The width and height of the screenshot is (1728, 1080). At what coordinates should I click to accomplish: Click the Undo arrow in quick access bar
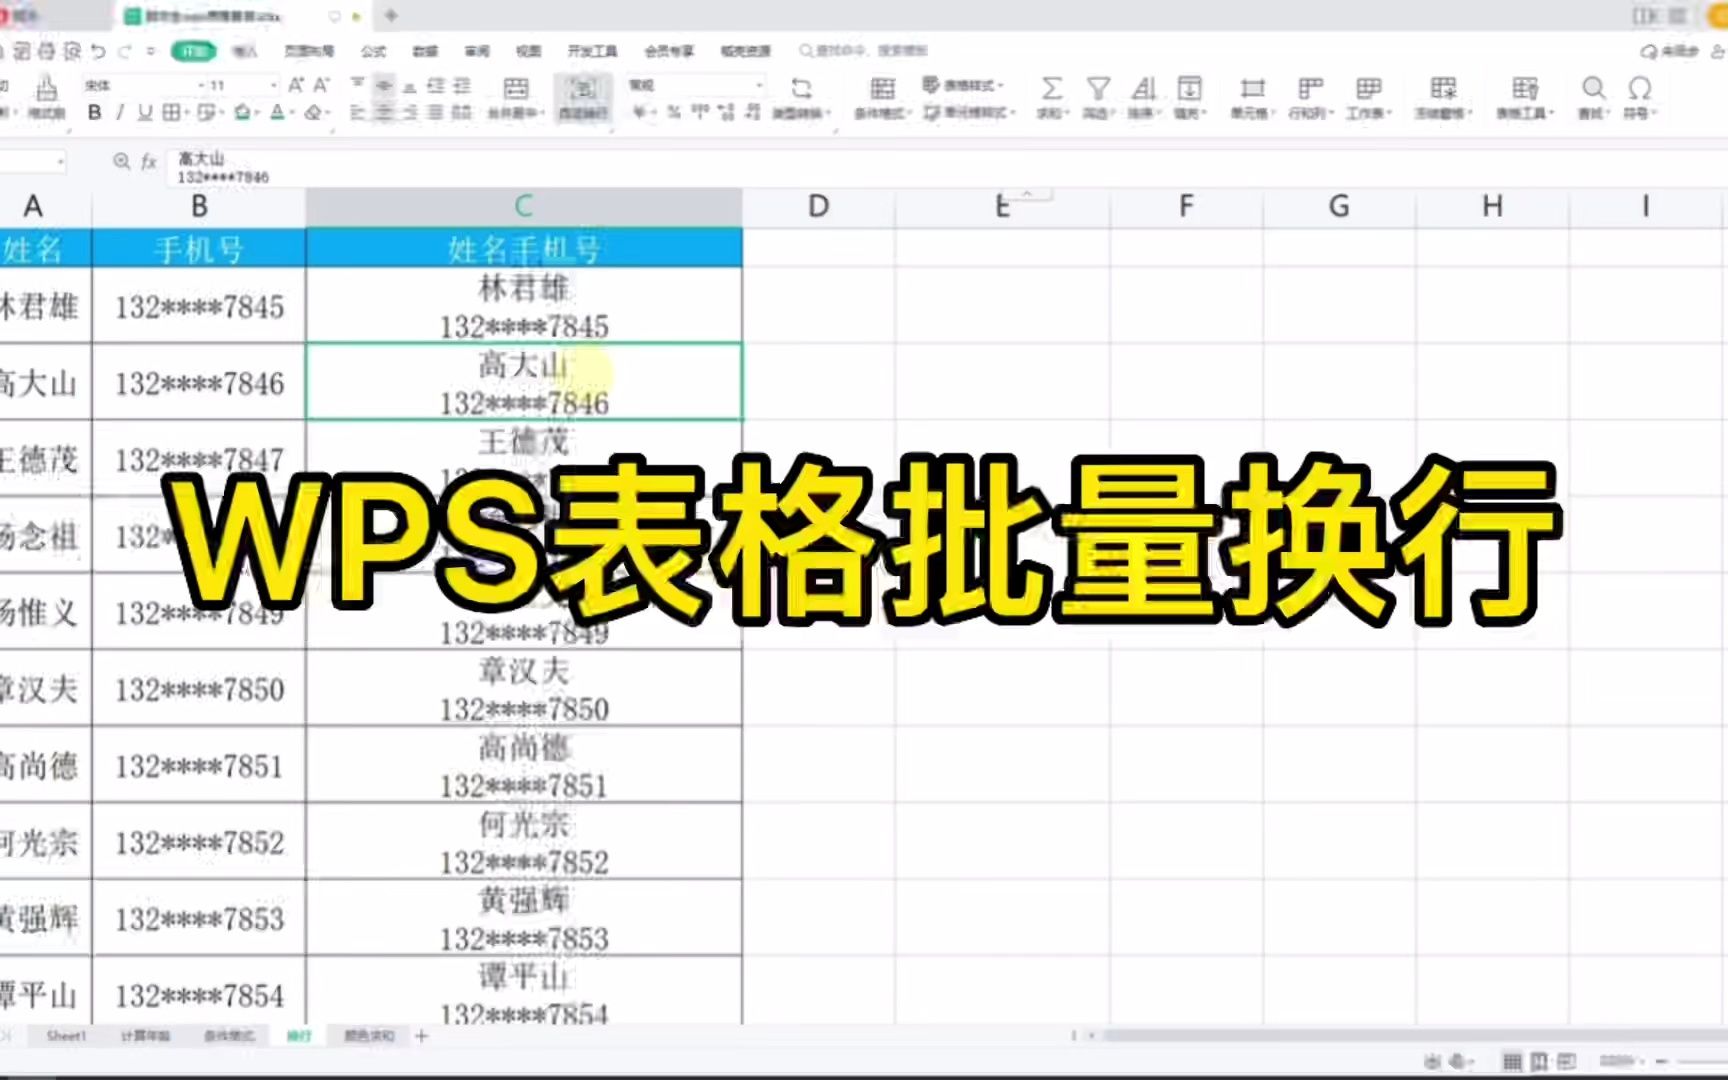tap(98, 51)
